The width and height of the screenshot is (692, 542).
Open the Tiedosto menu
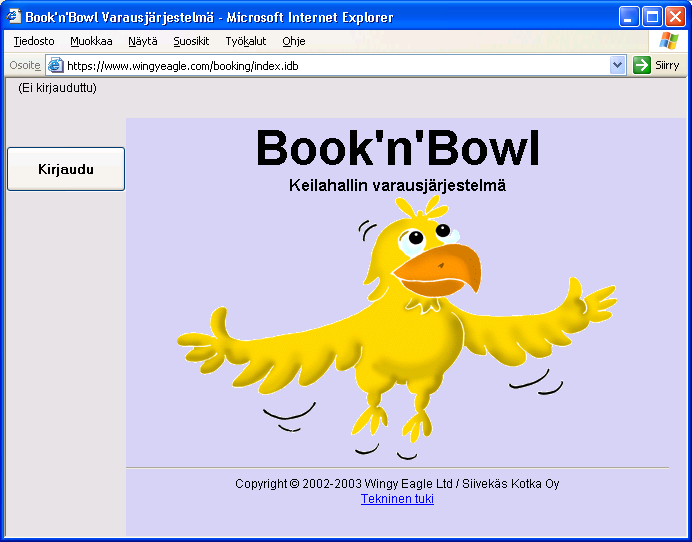point(34,41)
